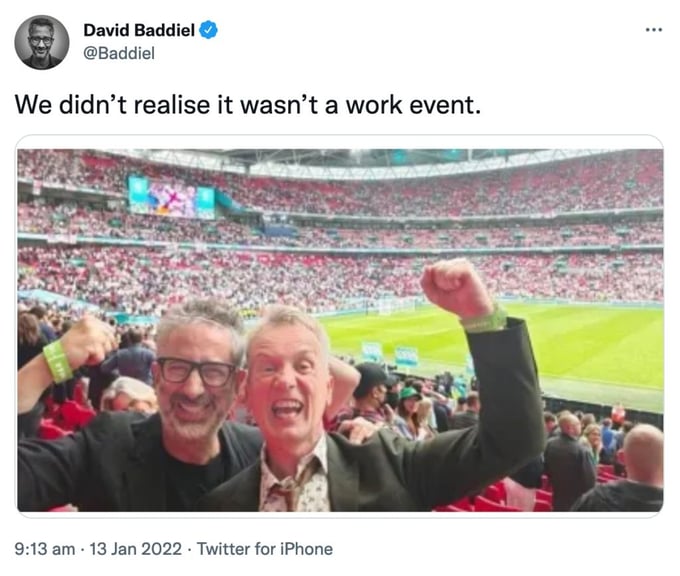Open the three-dot more options menu
This screenshot has height=576, width=680.
[x=654, y=30]
